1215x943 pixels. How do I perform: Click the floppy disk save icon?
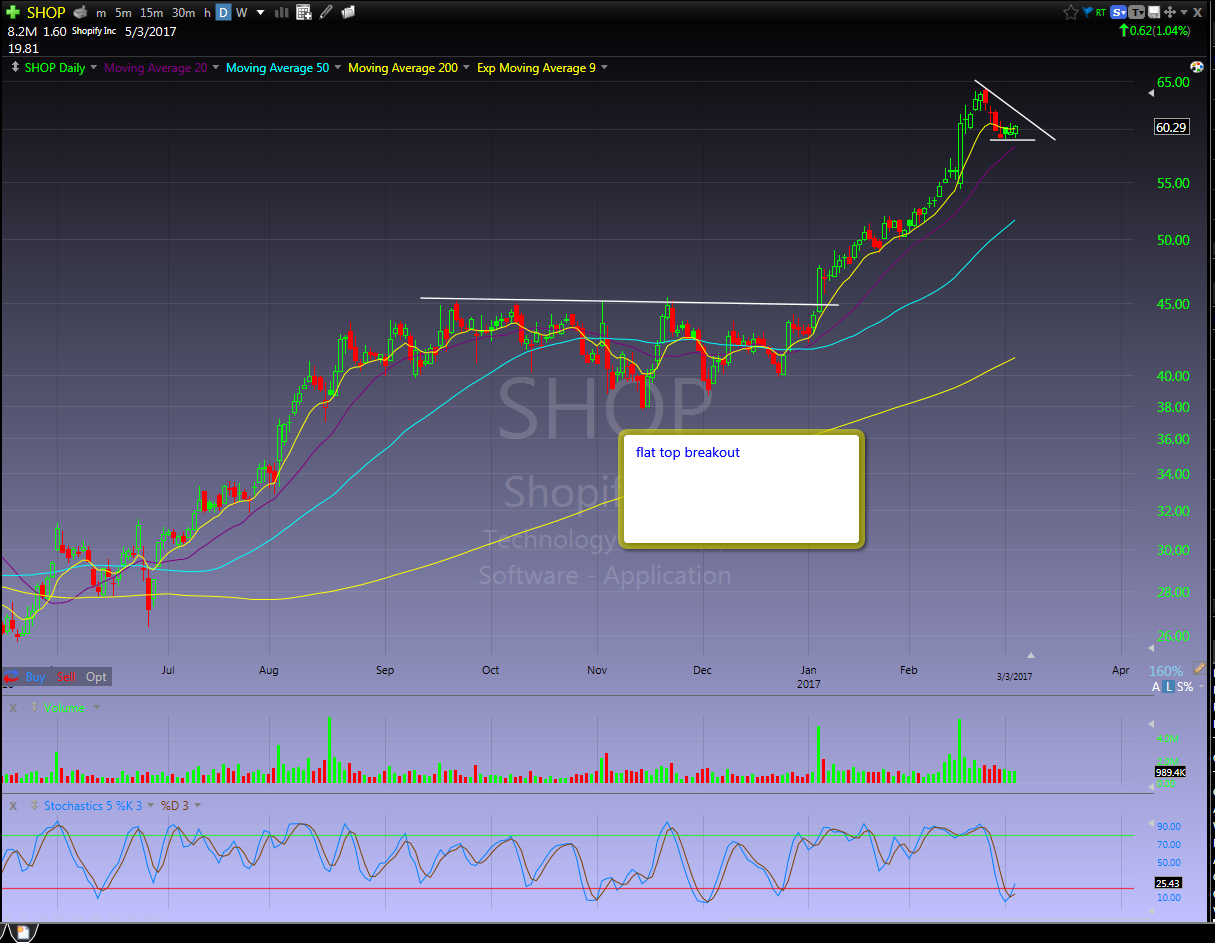coord(1154,12)
